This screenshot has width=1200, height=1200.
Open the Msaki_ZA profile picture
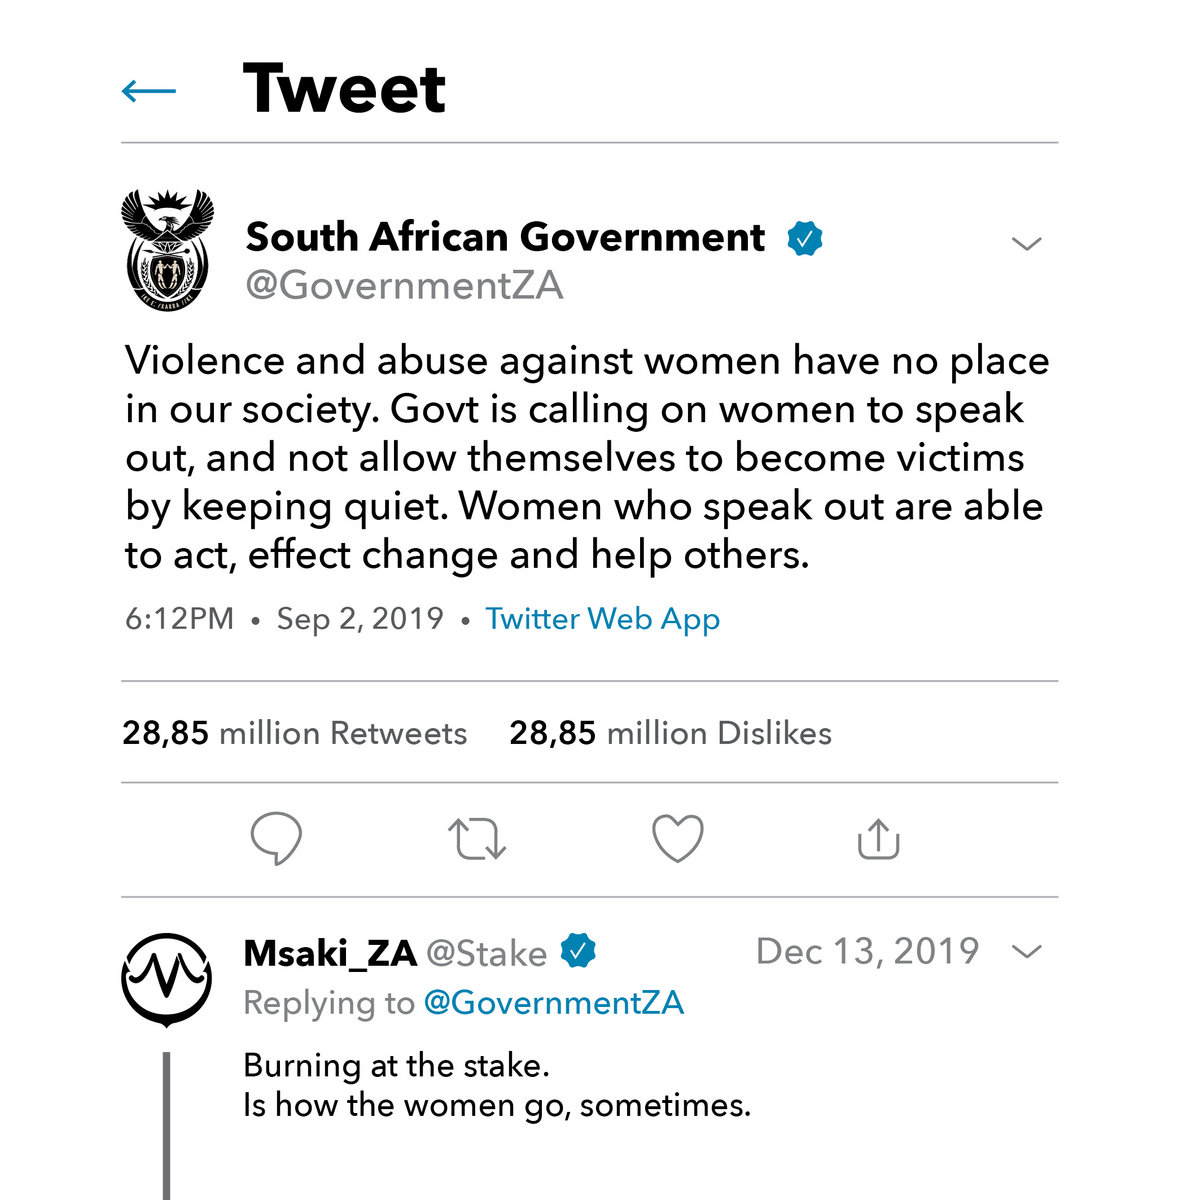point(166,979)
